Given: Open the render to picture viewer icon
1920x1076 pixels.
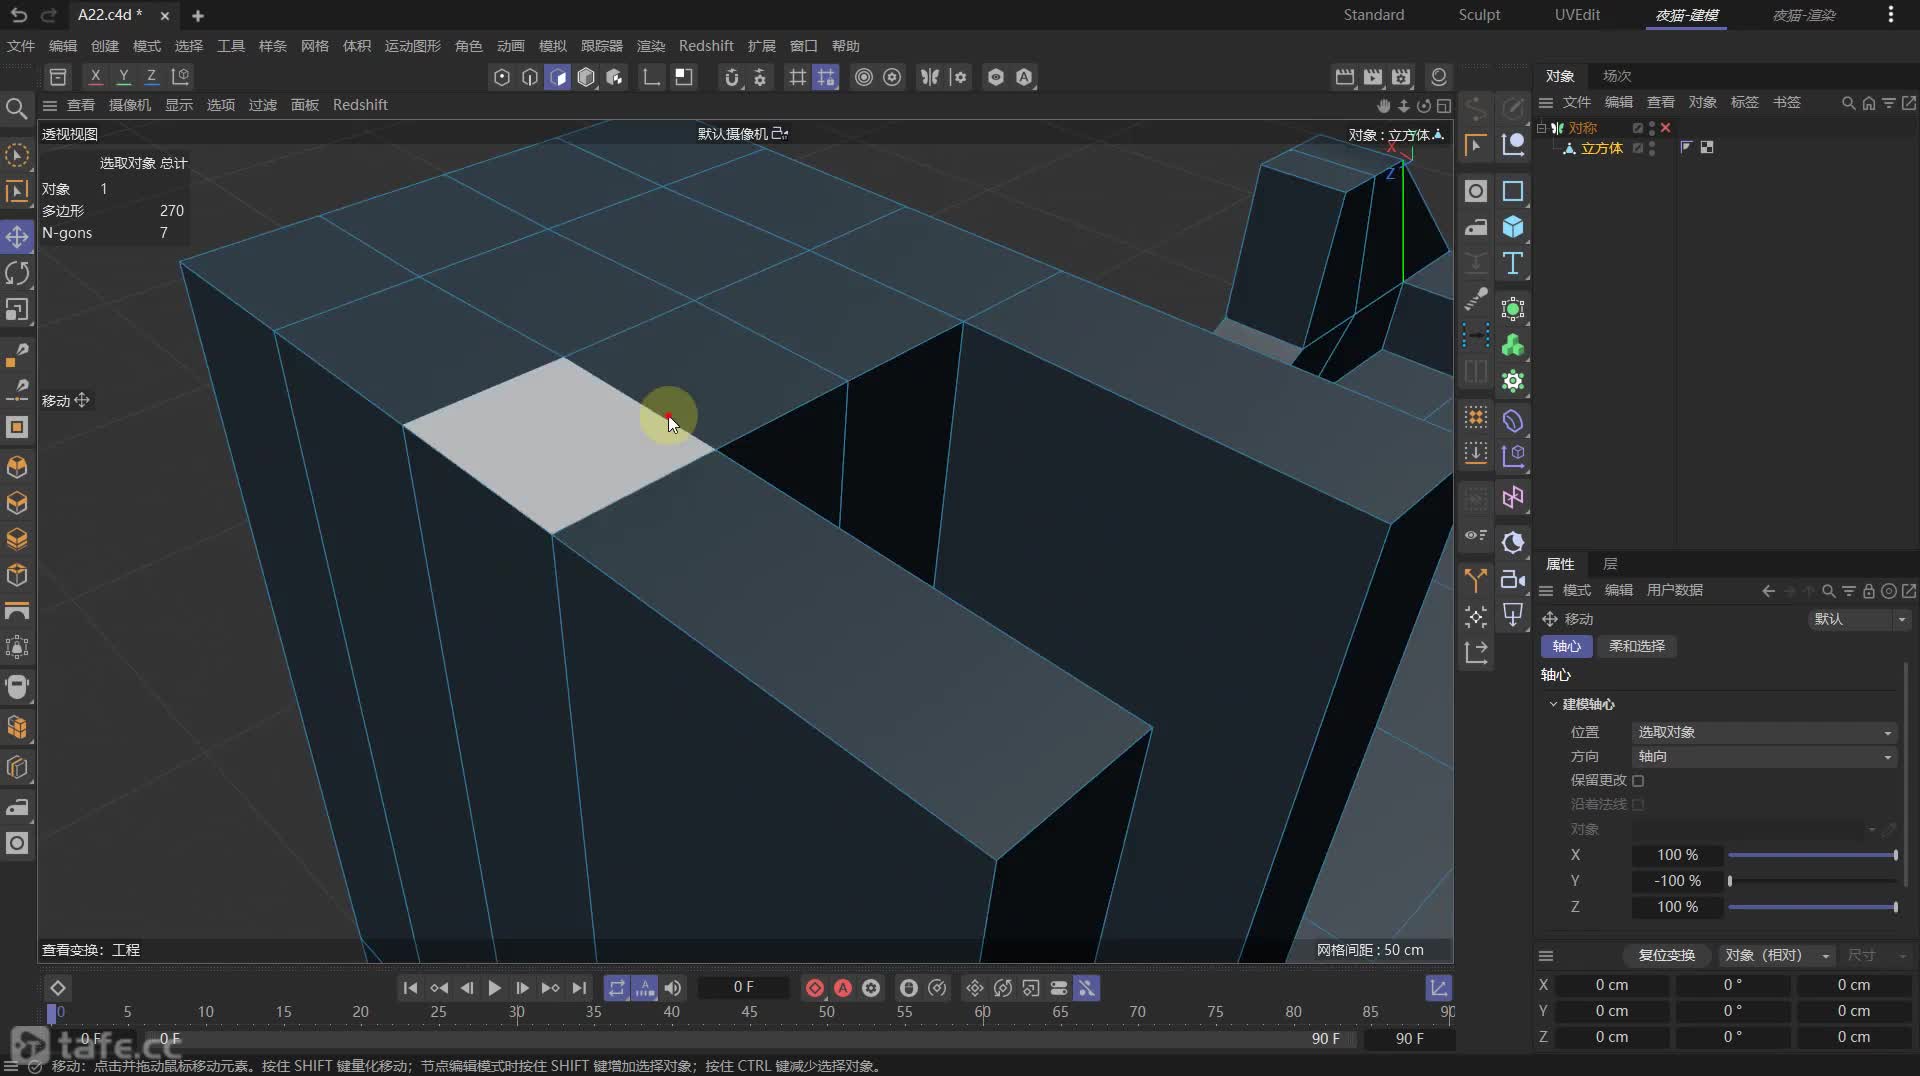Looking at the screenshot, I should click(1373, 77).
